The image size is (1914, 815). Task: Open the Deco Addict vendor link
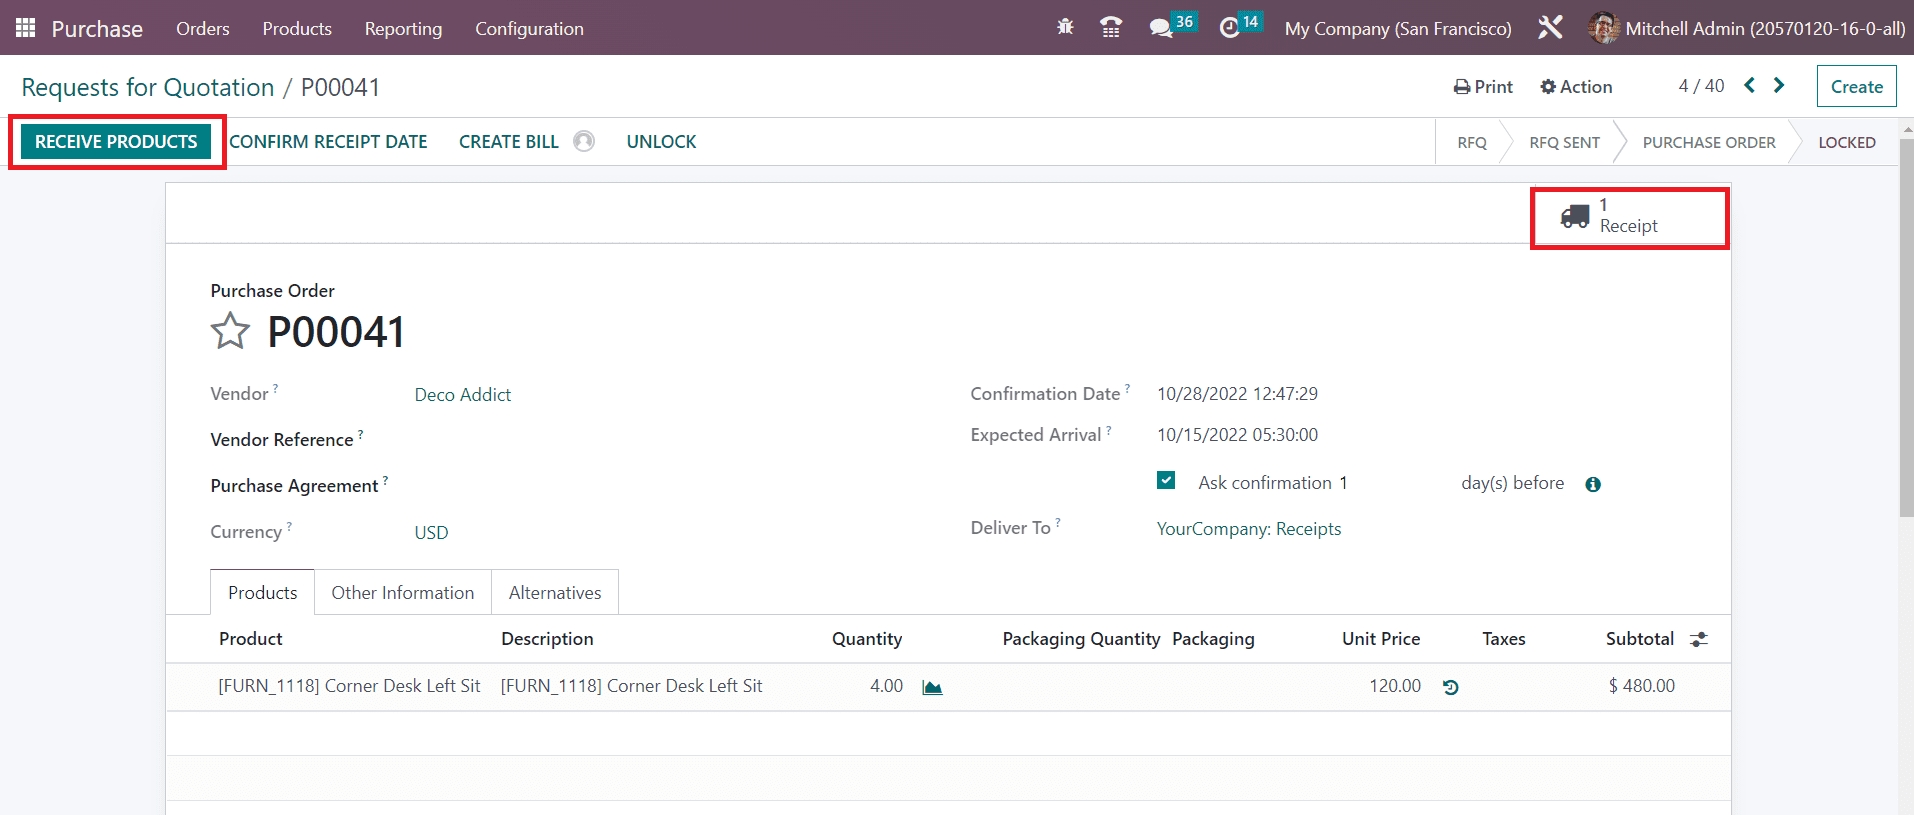point(462,395)
